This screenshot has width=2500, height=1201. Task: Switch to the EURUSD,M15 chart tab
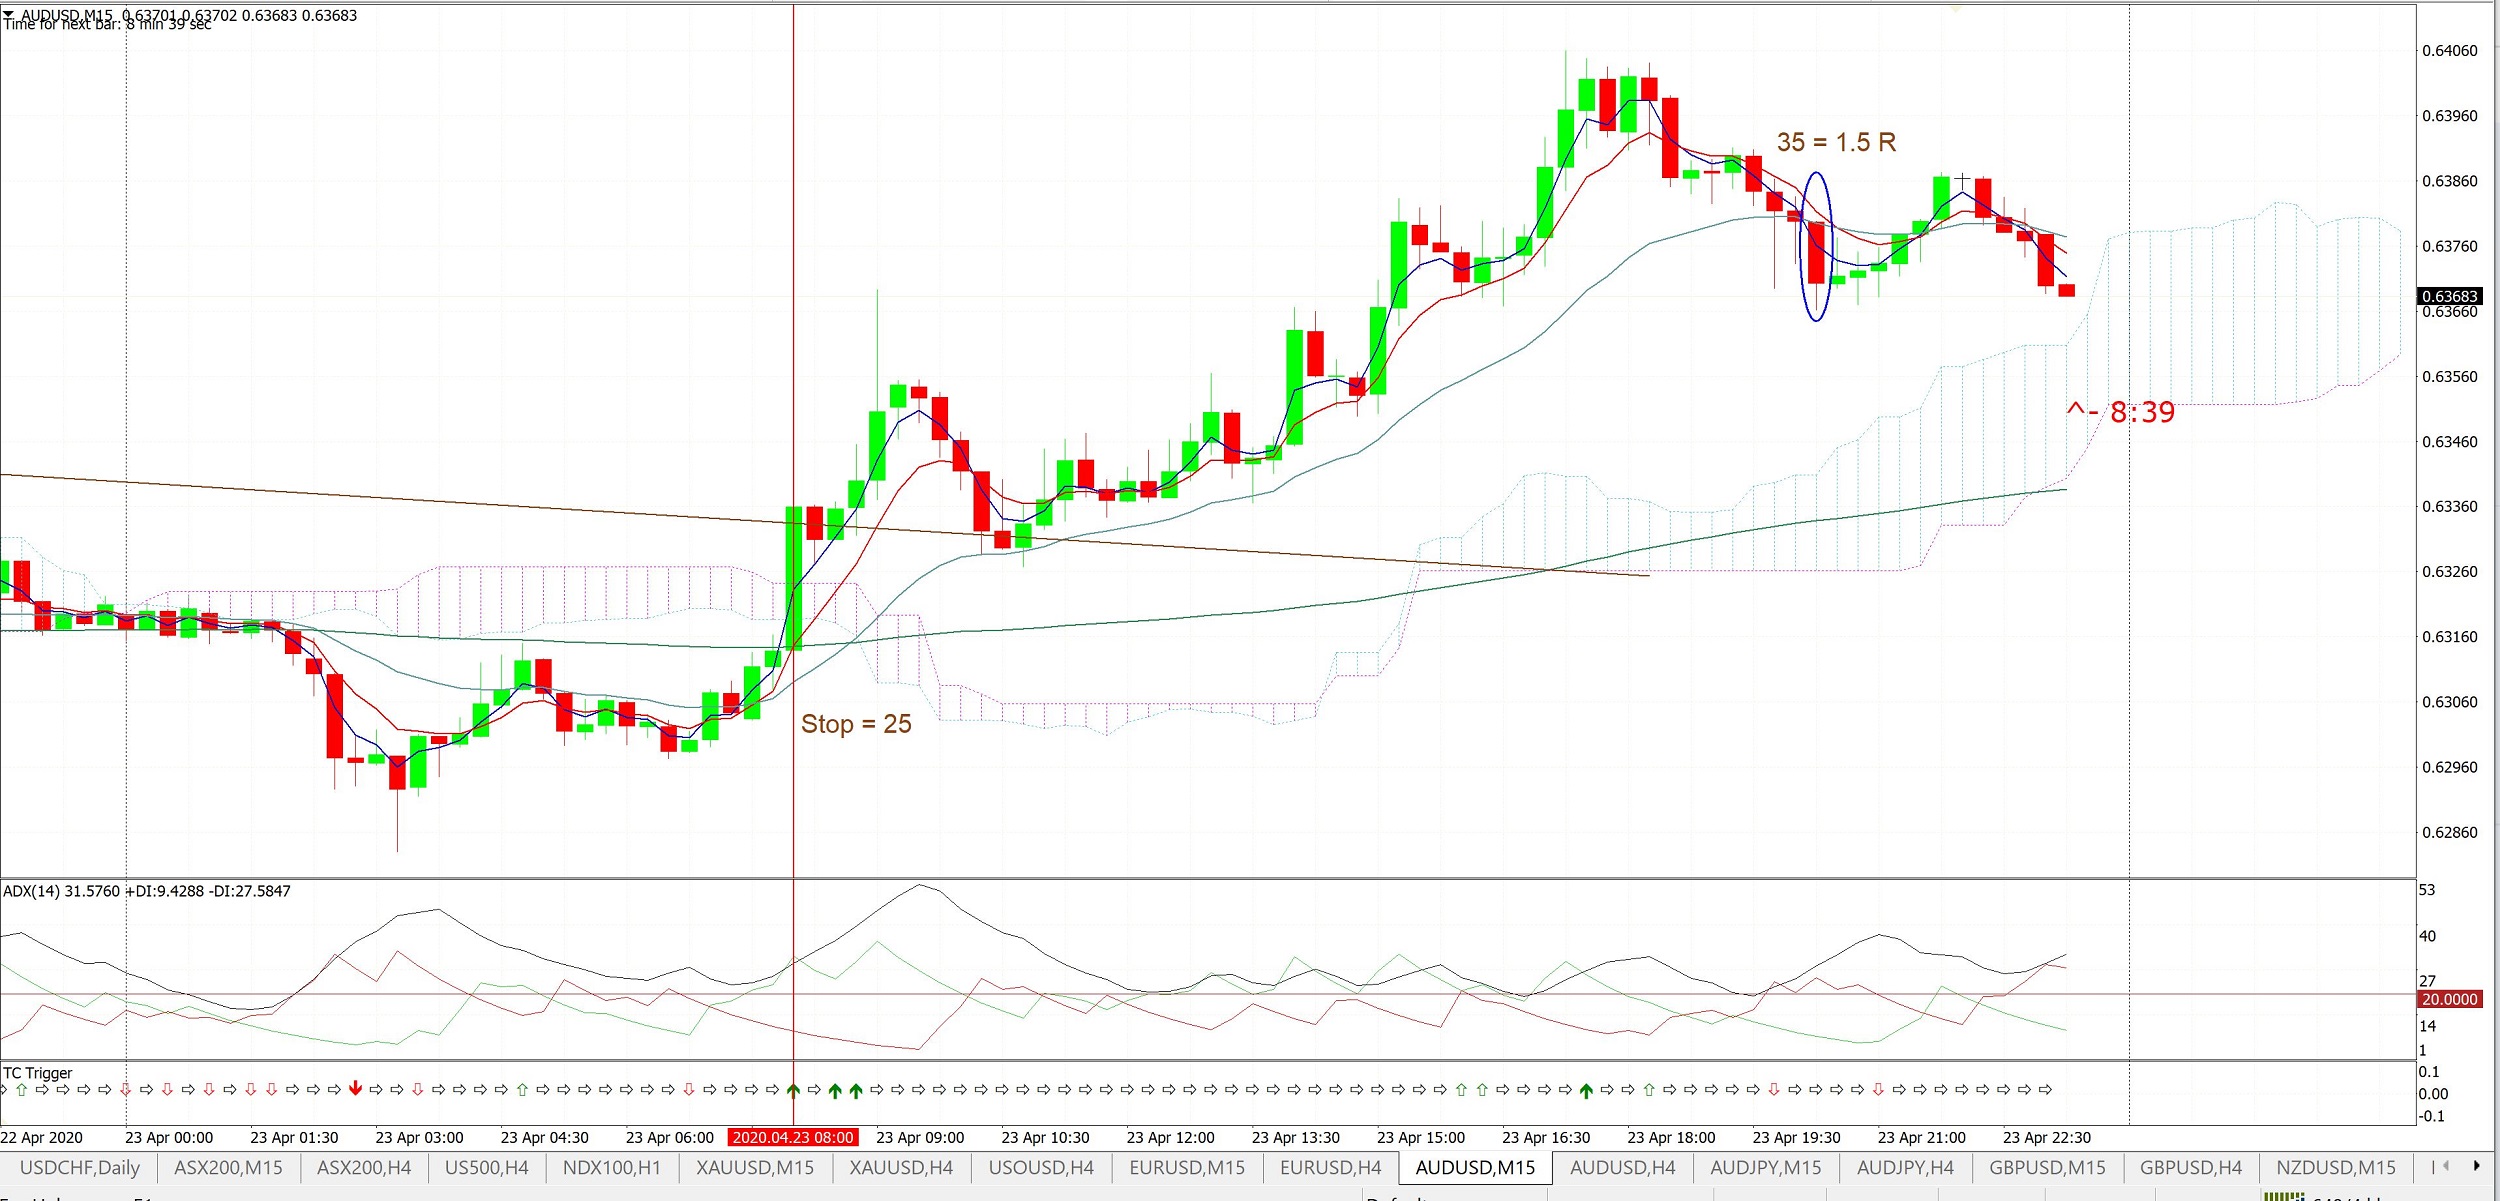pyautogui.click(x=1187, y=1167)
